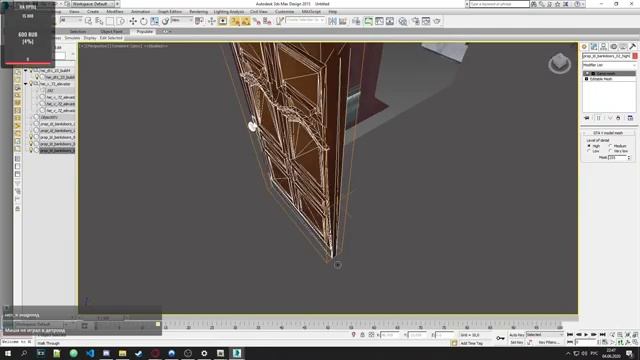Open the Modifiers menu
This screenshot has height=360, width=640.
[x=115, y=12]
